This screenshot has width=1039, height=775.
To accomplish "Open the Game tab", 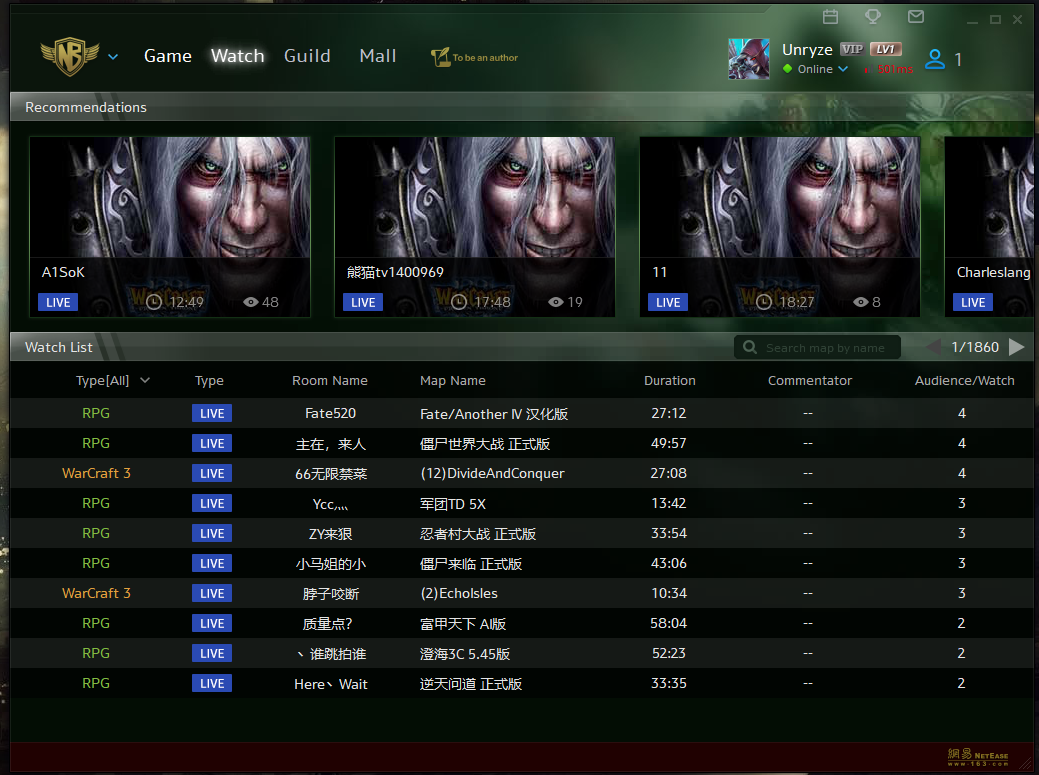I will click(168, 56).
